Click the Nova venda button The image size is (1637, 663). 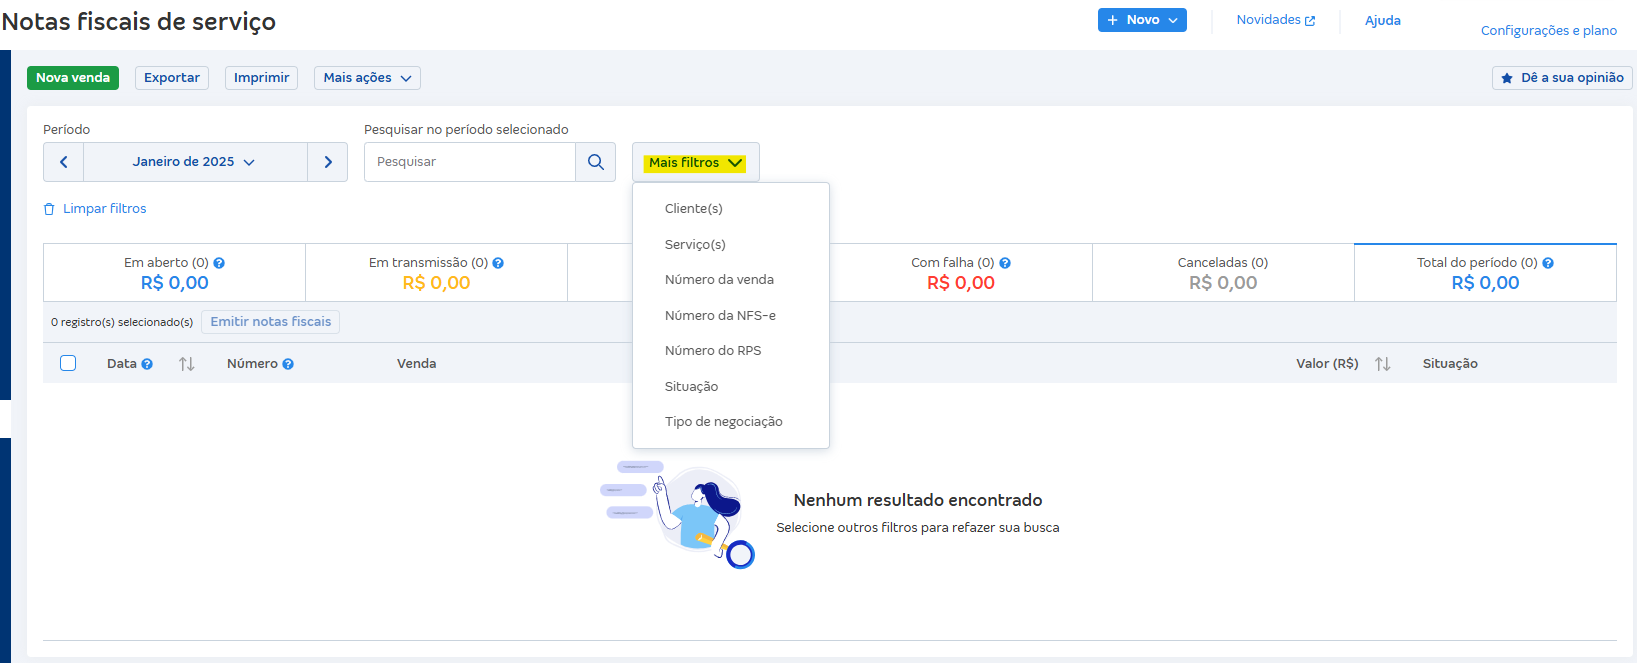[x=73, y=78]
